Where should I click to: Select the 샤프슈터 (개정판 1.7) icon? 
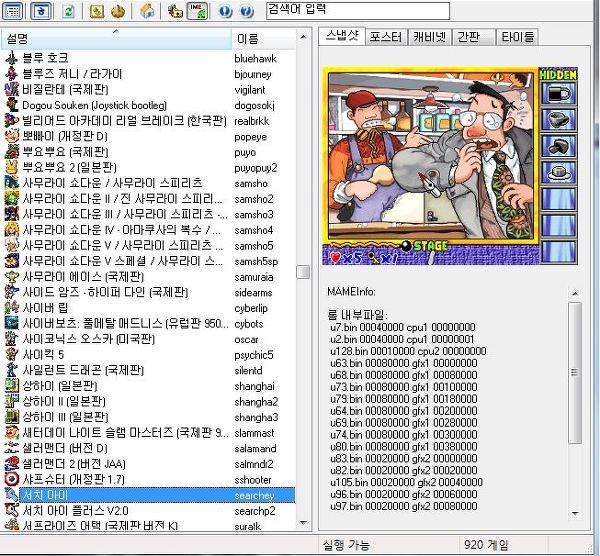click(11, 480)
